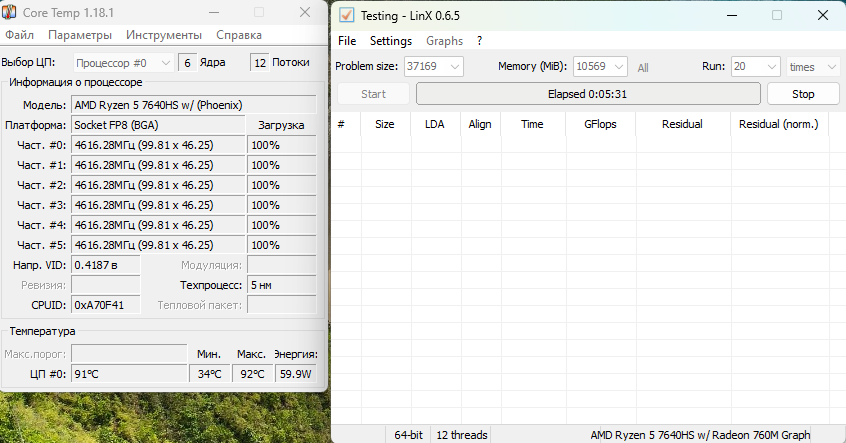Click the LDA column header

435,124
